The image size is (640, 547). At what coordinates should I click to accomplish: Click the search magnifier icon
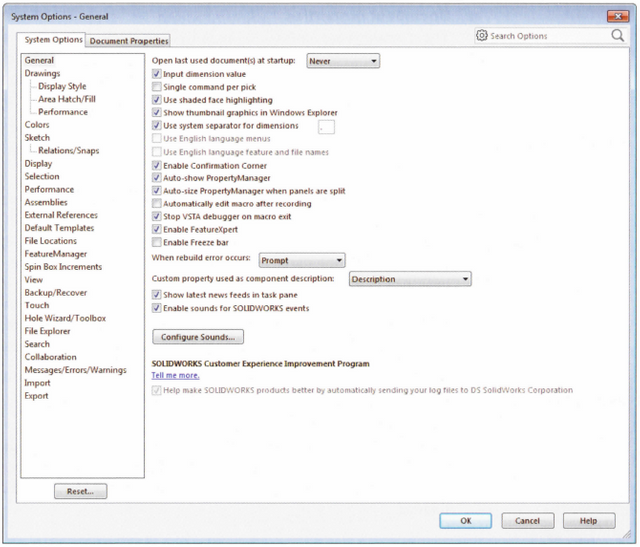point(618,36)
